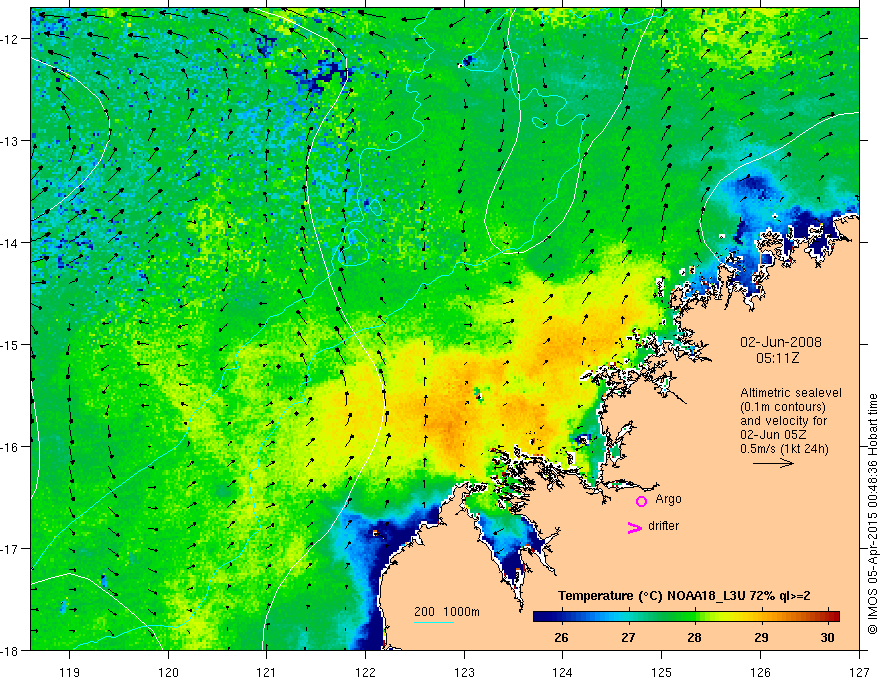Viewport: 880px width, 680px height.
Task: Click the latitude axis label '-14'
Action: pos(10,243)
